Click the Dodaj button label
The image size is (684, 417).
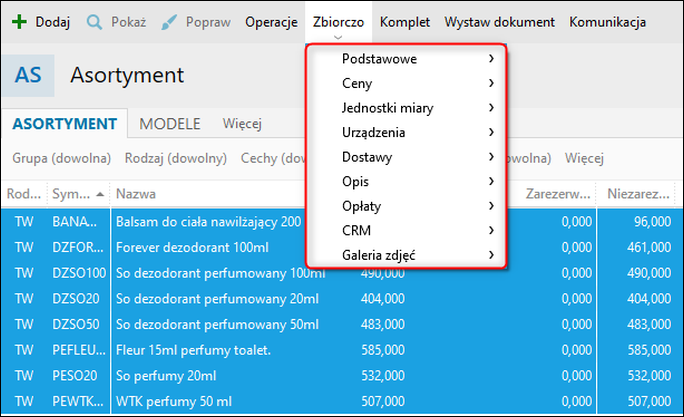pos(53,22)
